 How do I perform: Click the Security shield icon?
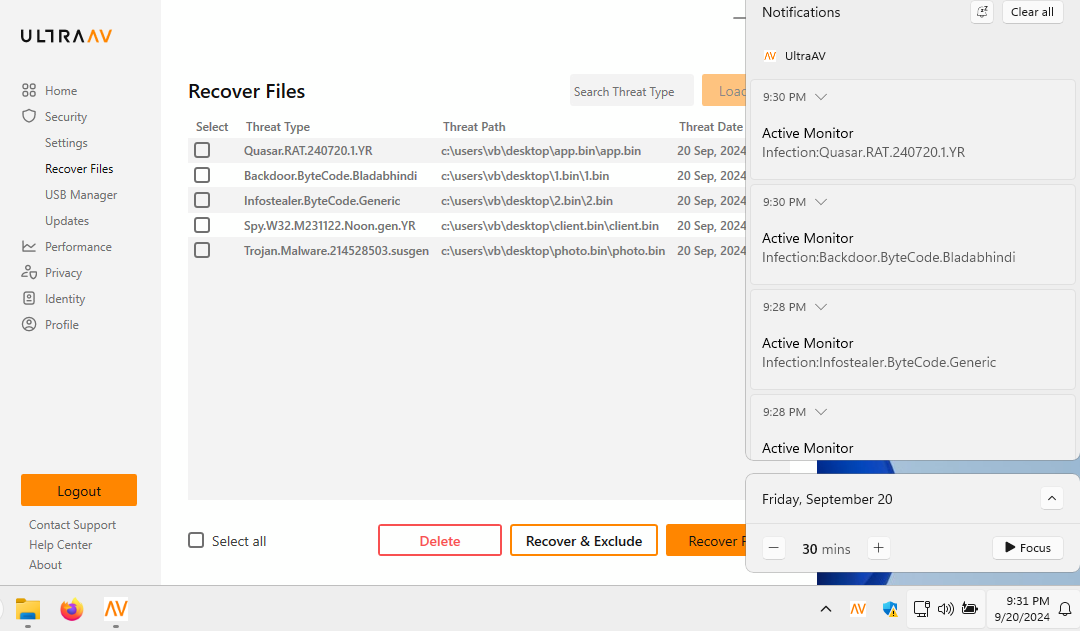[29, 116]
